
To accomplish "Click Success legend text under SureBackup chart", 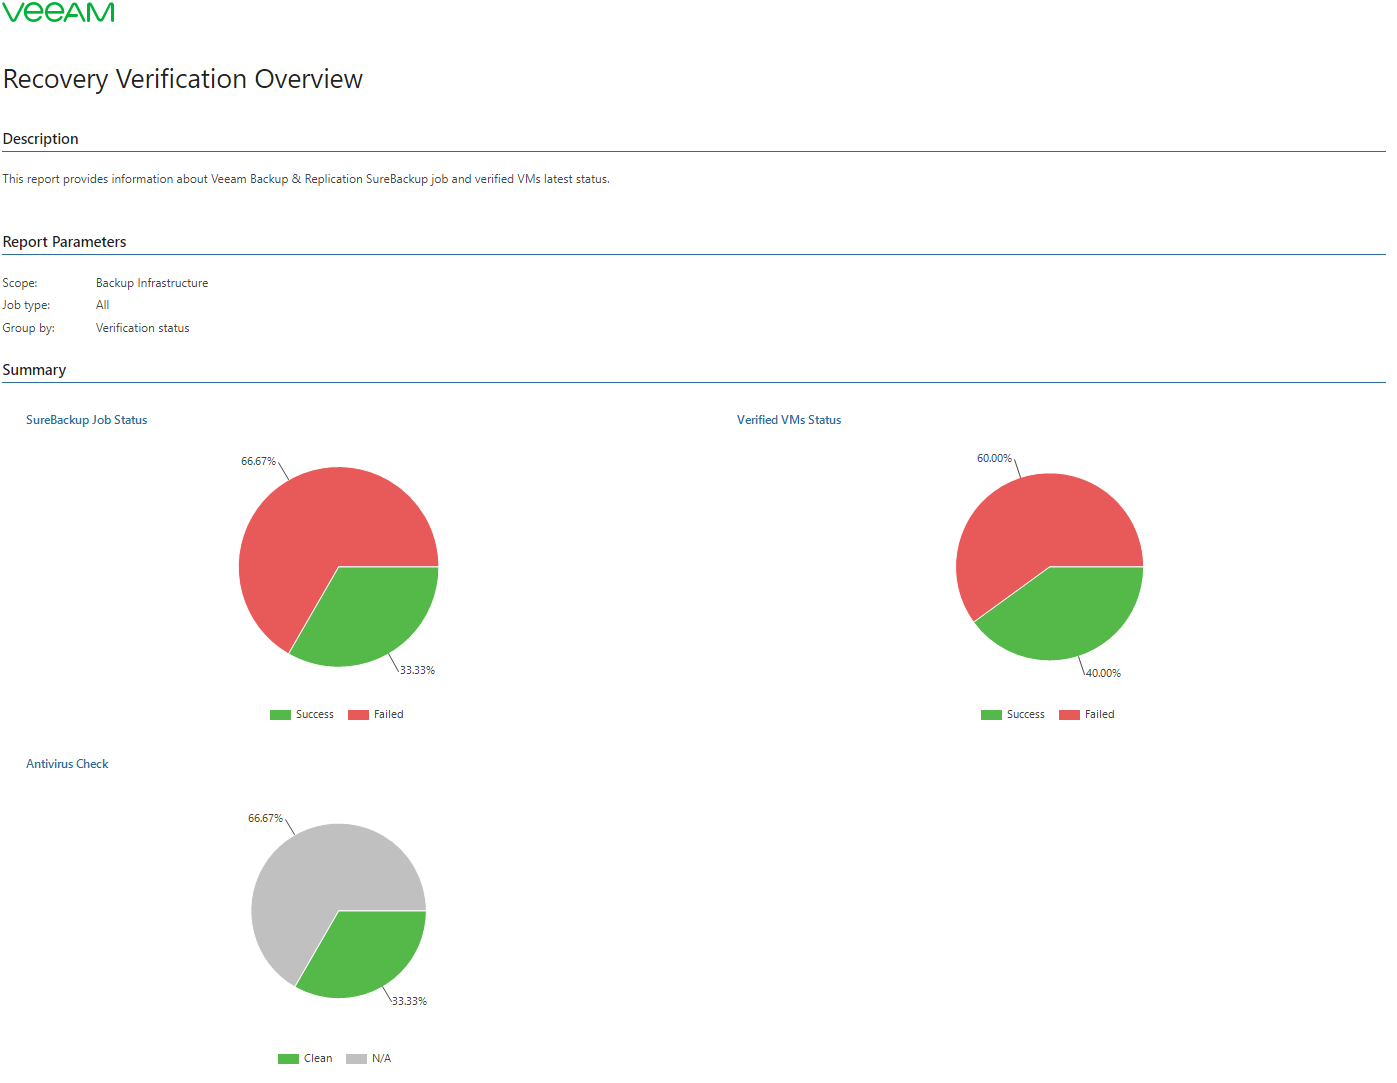I will (315, 715).
